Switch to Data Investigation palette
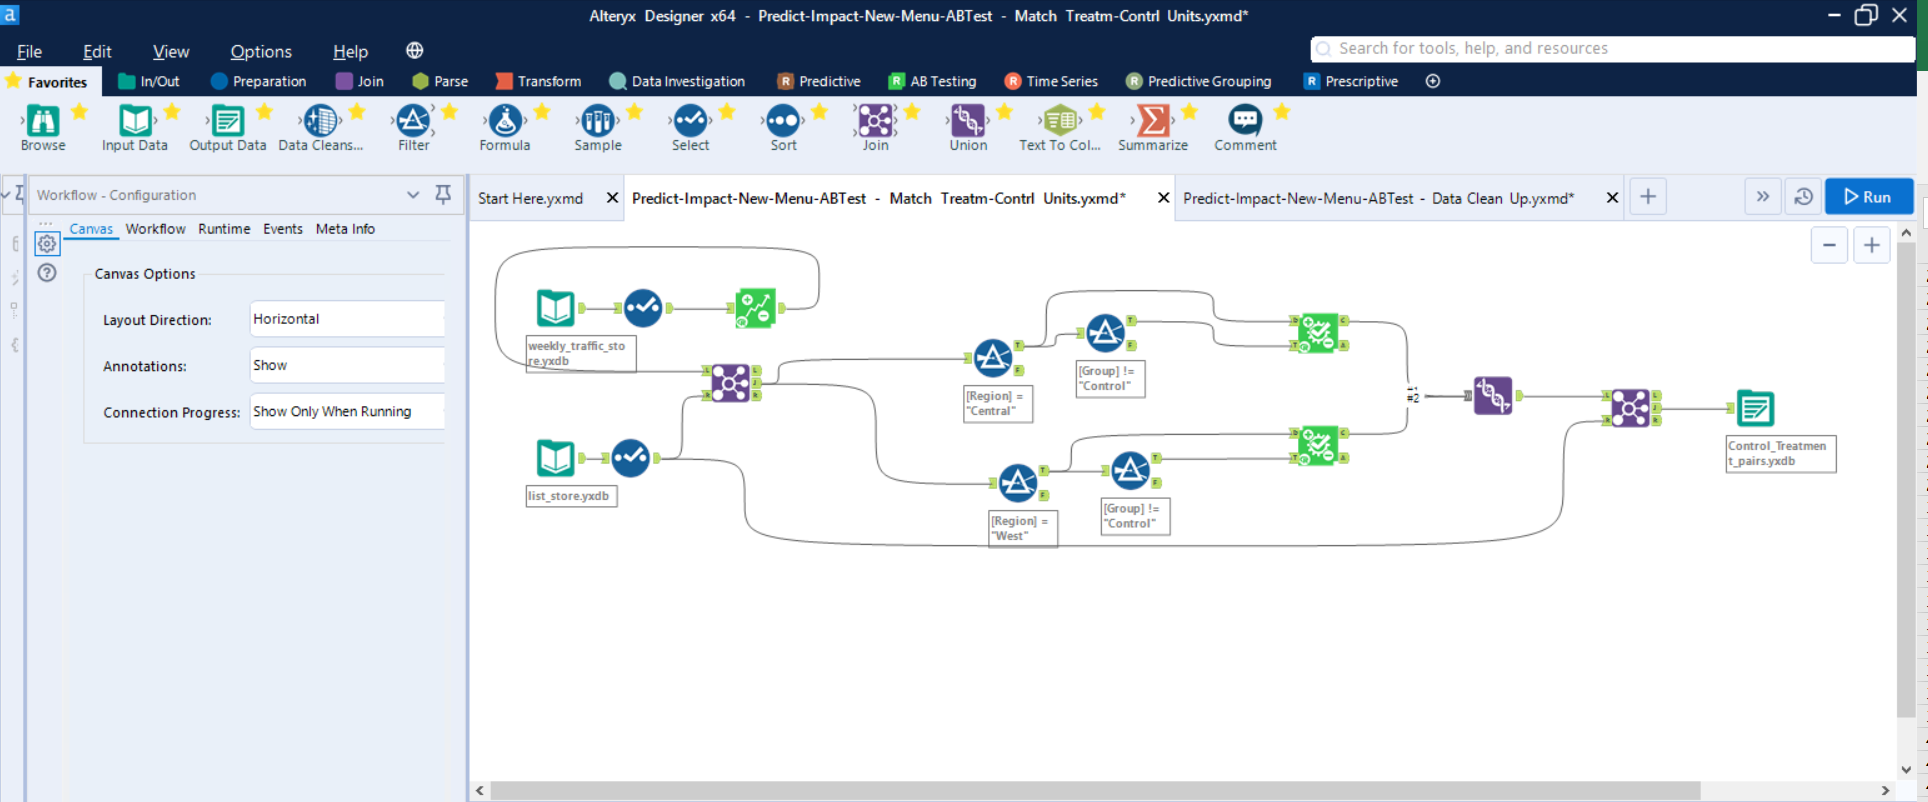 (677, 81)
